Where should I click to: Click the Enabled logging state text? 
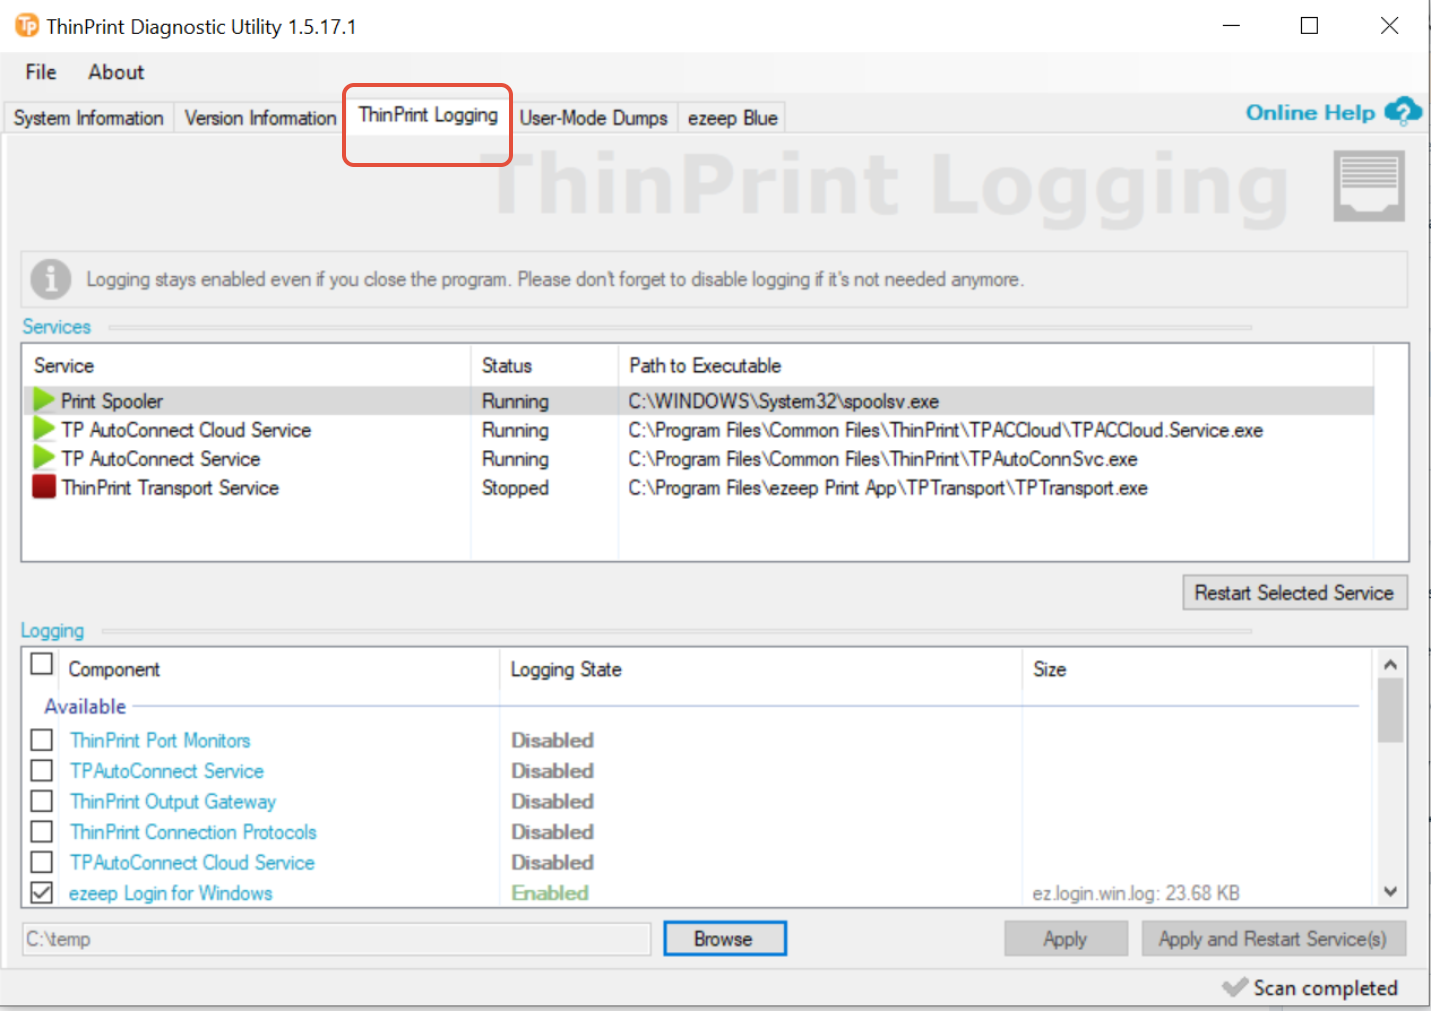click(x=550, y=893)
